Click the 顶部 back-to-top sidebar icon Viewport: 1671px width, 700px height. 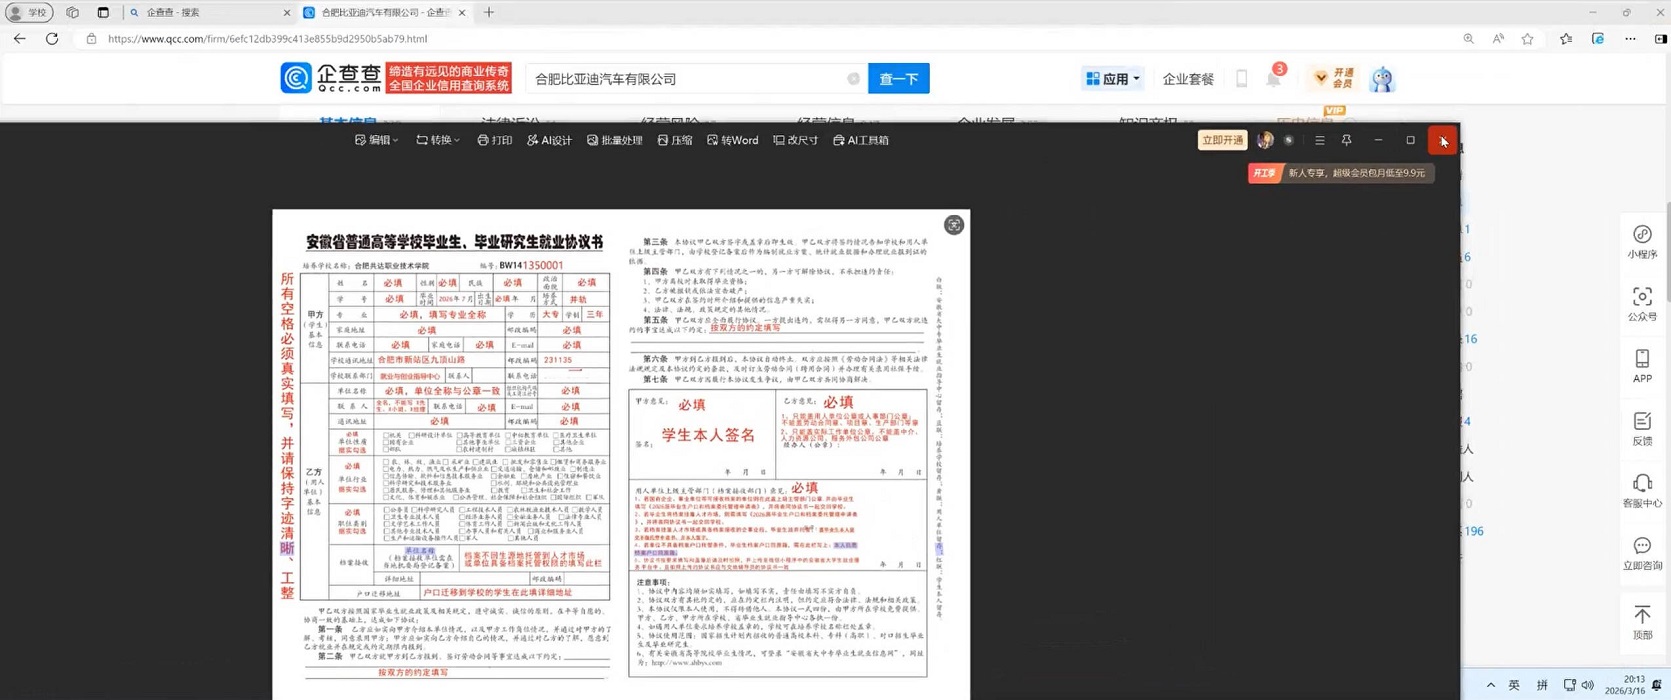[1642, 622]
